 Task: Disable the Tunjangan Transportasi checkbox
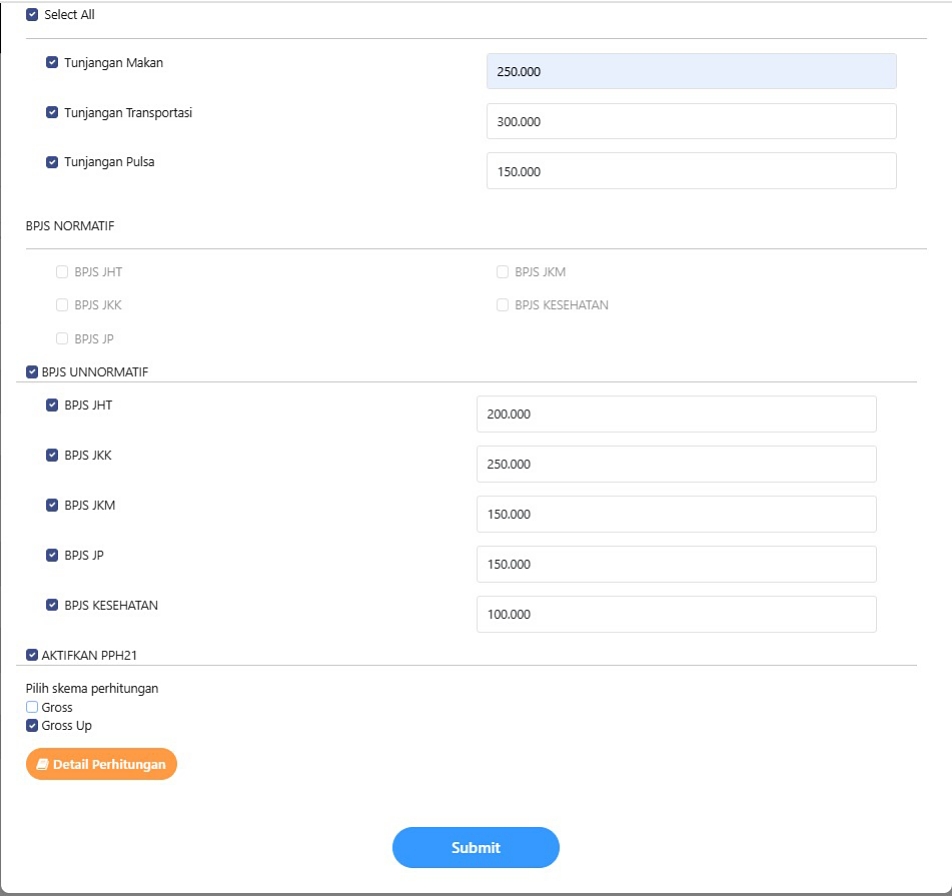coord(52,112)
